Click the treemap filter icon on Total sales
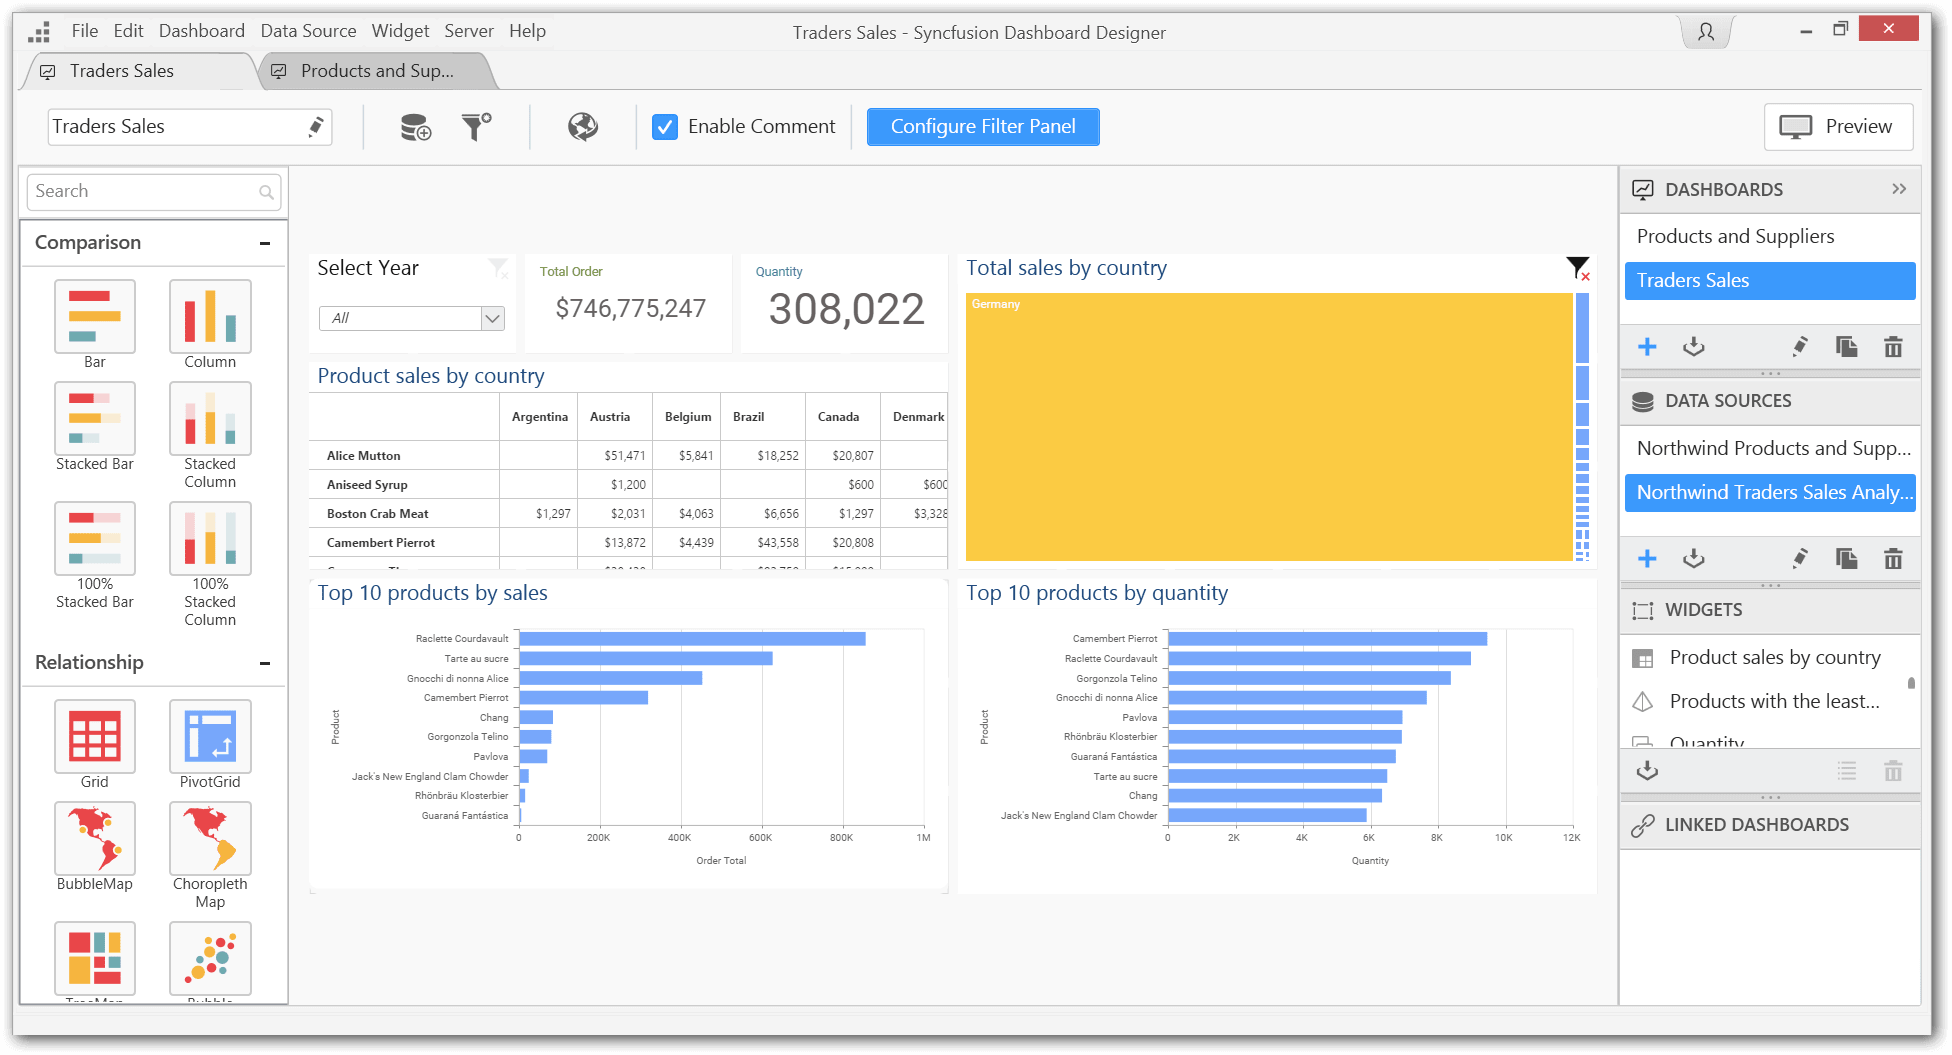The height and width of the screenshot is (1055, 1952). [x=1577, y=268]
